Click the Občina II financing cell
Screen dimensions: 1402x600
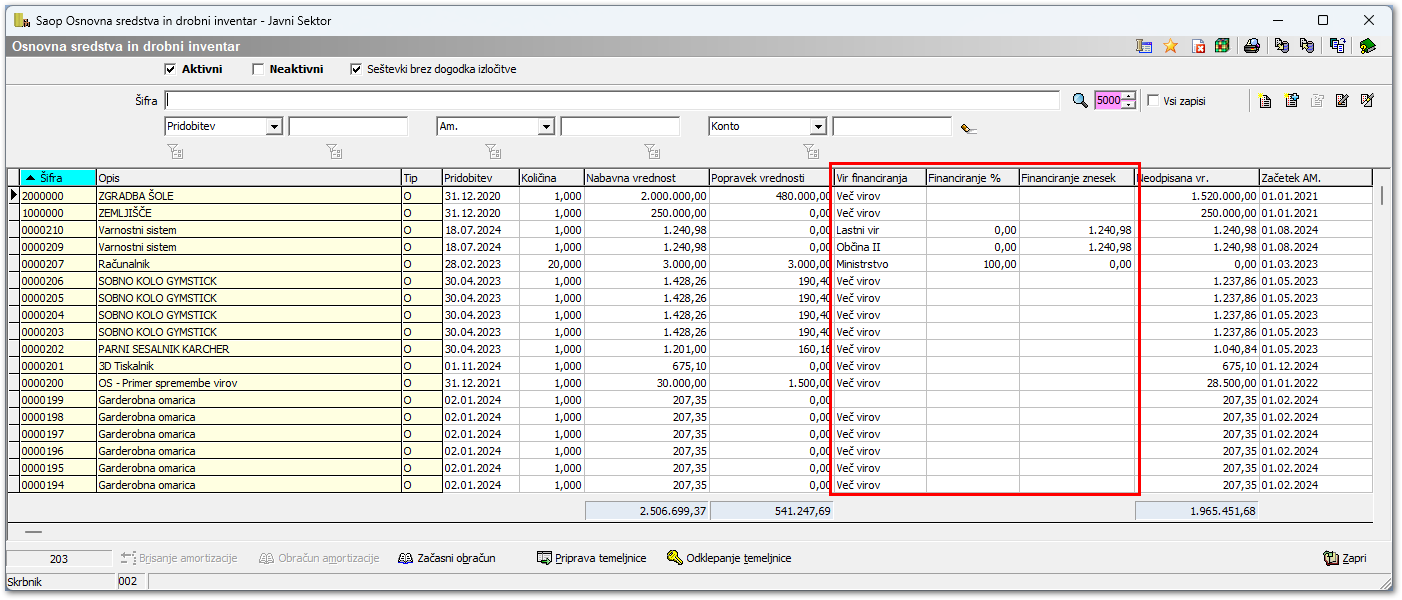[879, 247]
